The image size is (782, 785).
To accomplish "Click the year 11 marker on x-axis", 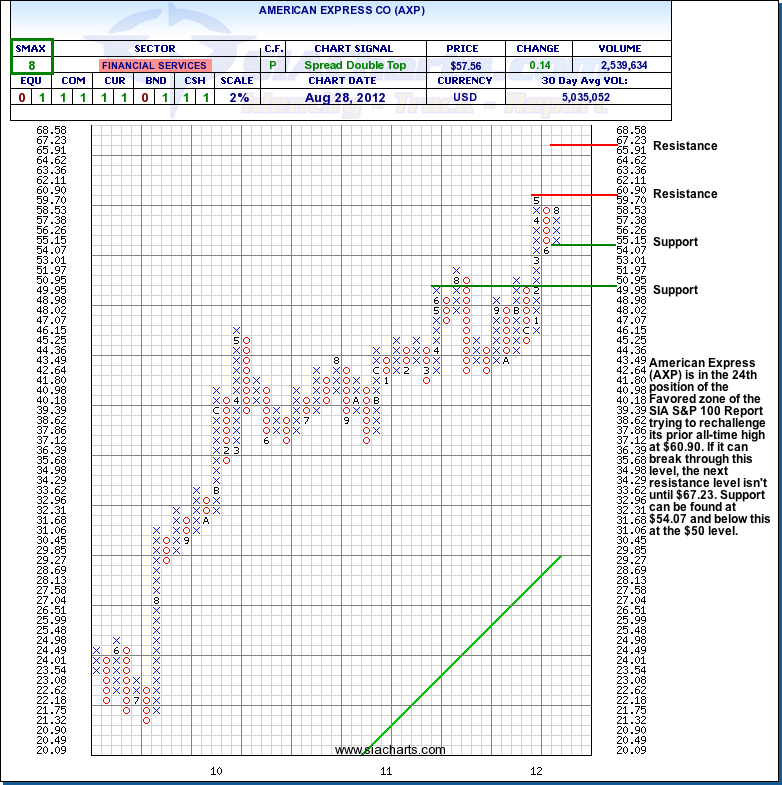I will tap(386, 771).
